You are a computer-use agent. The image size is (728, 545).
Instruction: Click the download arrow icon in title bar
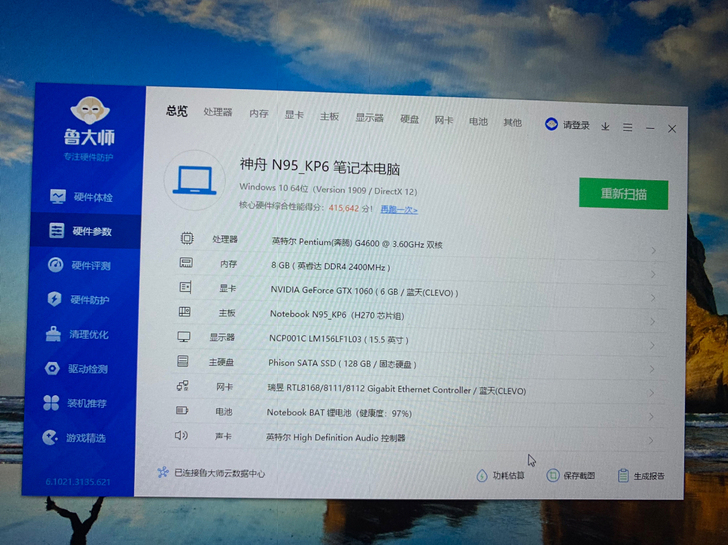click(x=605, y=126)
